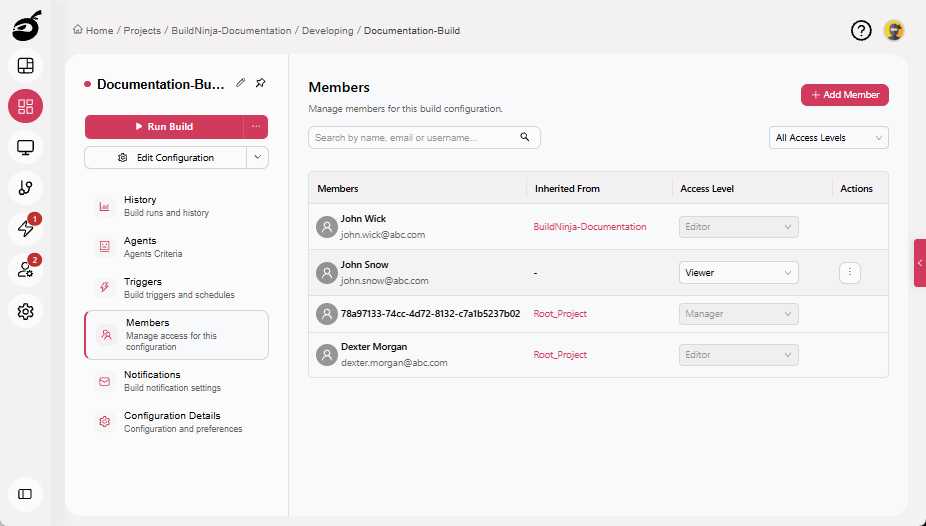926x526 pixels.
Task: Follow Root_Project link for member 78a97133
Action: [x=560, y=313]
